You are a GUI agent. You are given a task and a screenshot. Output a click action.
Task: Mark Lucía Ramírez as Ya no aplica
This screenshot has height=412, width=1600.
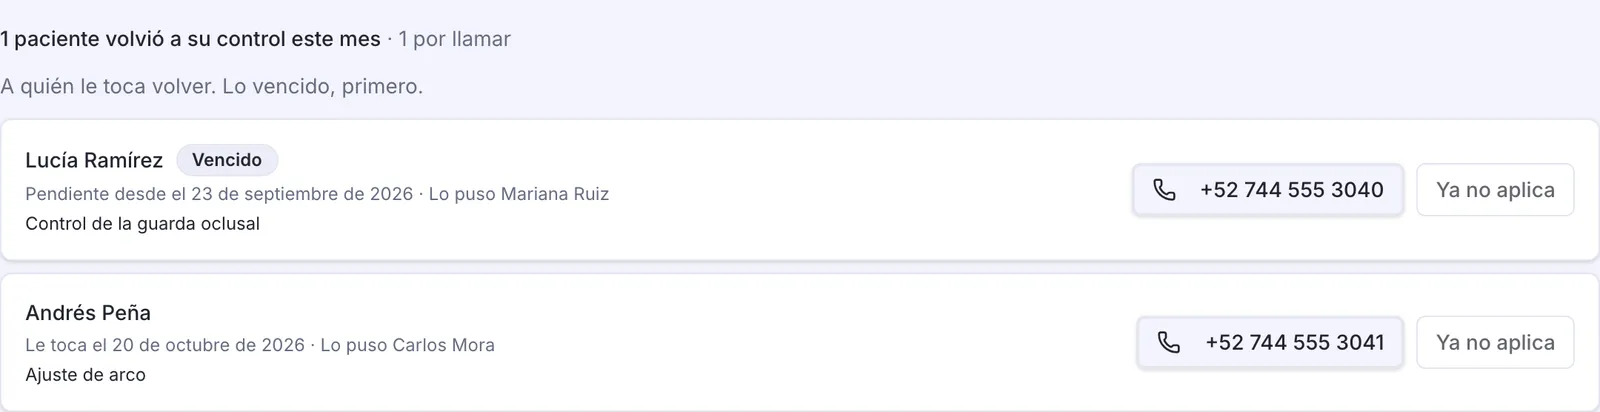click(1495, 190)
